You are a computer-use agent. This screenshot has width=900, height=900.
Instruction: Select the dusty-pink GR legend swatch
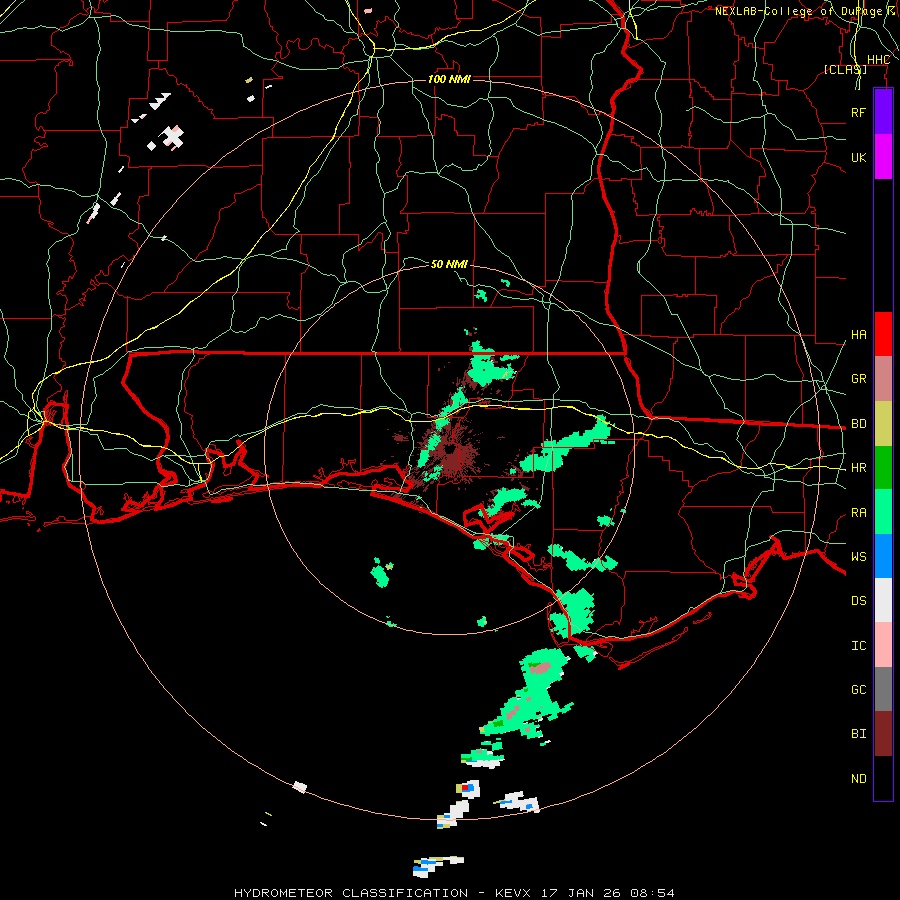(883, 379)
